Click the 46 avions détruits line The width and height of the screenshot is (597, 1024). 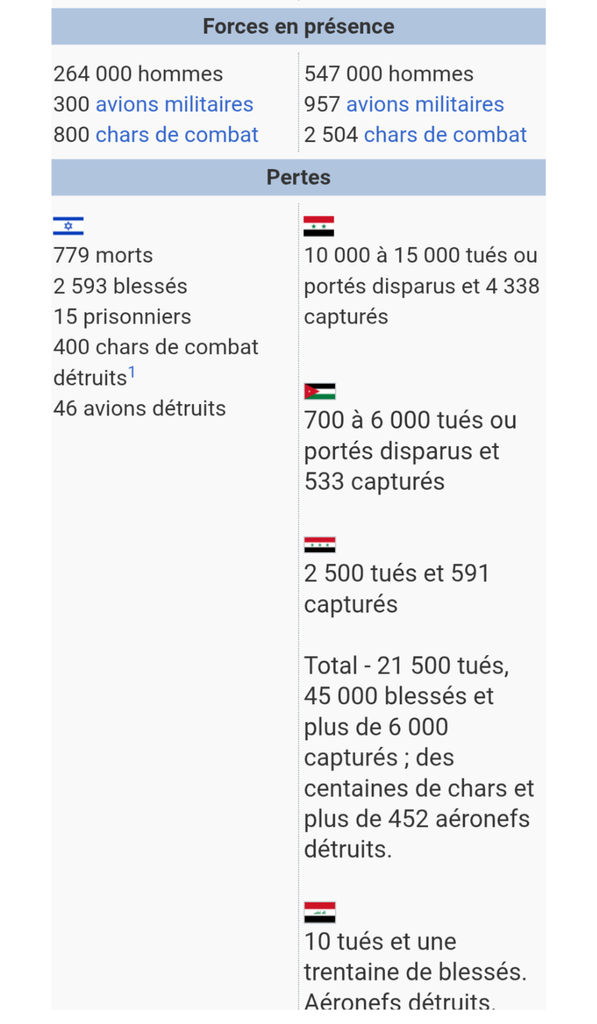(140, 408)
